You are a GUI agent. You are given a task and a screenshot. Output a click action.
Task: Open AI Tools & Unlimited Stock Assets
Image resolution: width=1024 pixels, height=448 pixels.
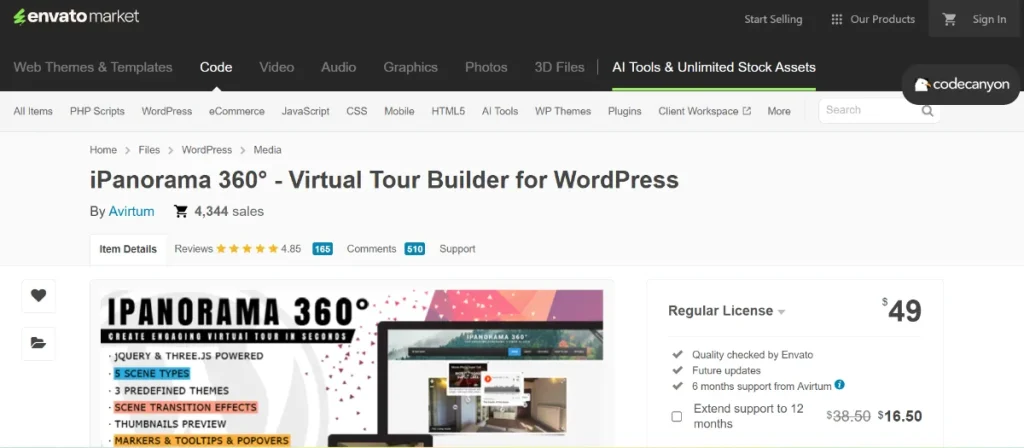[714, 67]
